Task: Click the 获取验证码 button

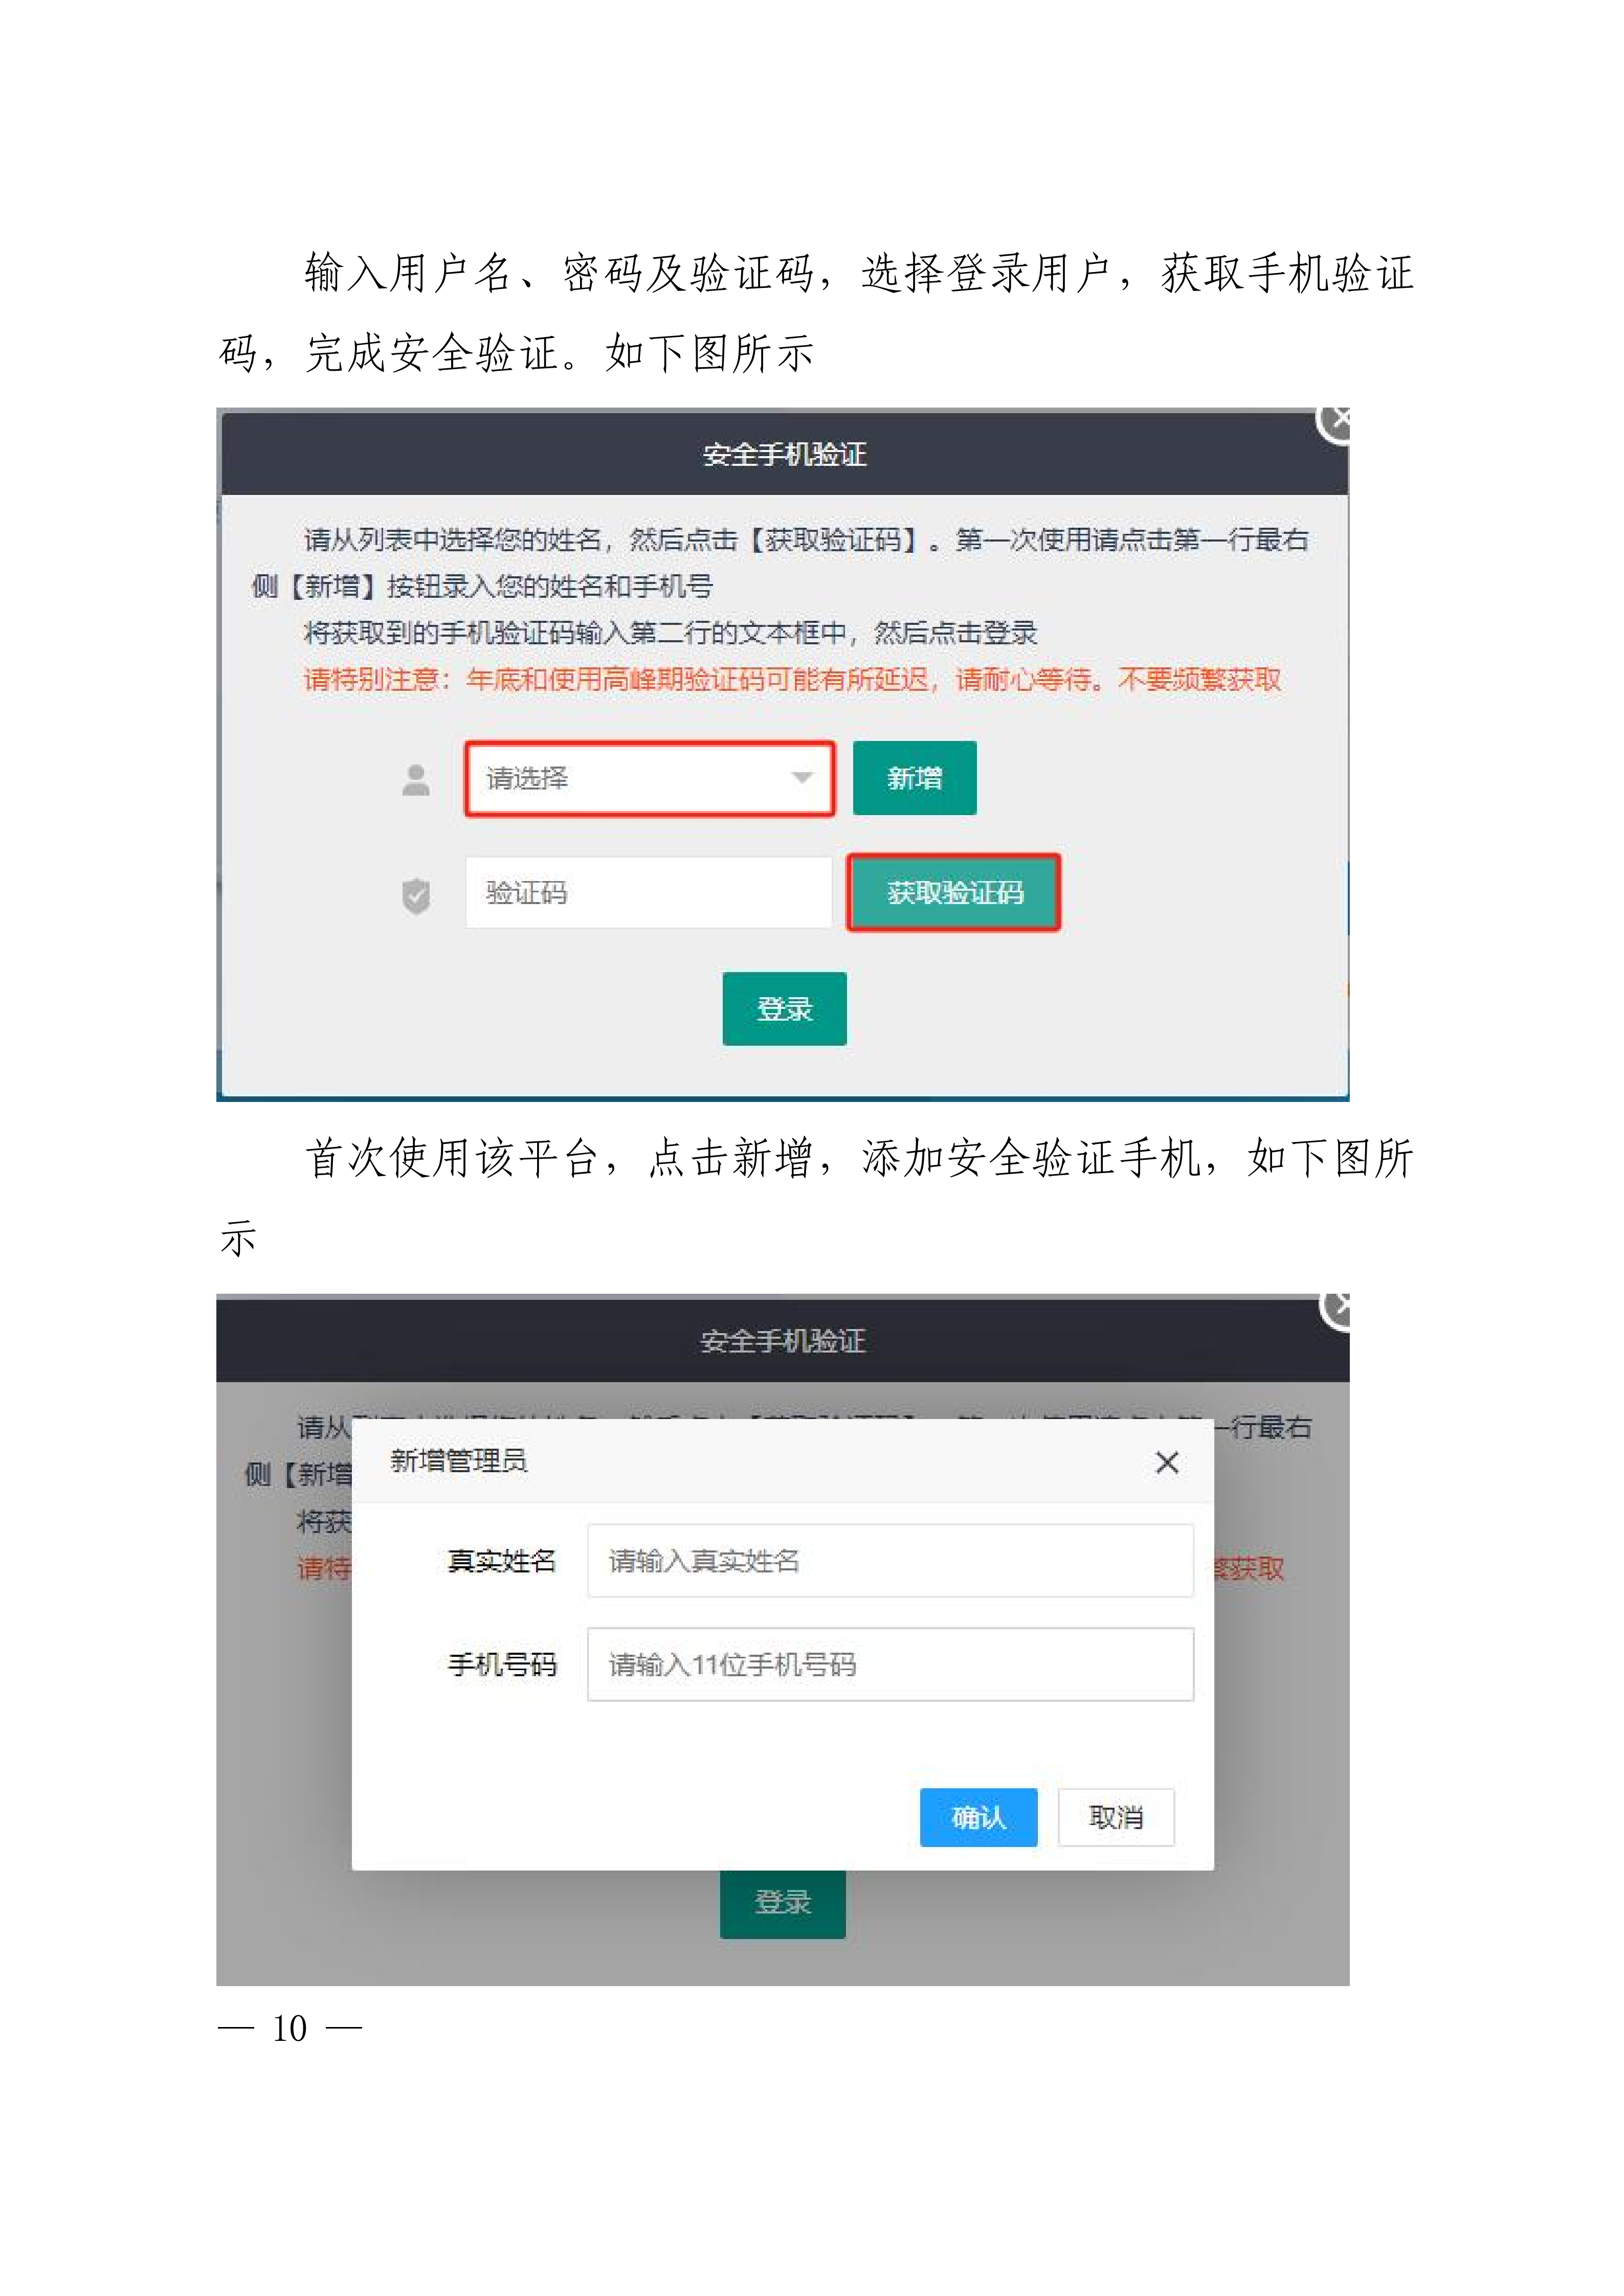Action: 953,892
